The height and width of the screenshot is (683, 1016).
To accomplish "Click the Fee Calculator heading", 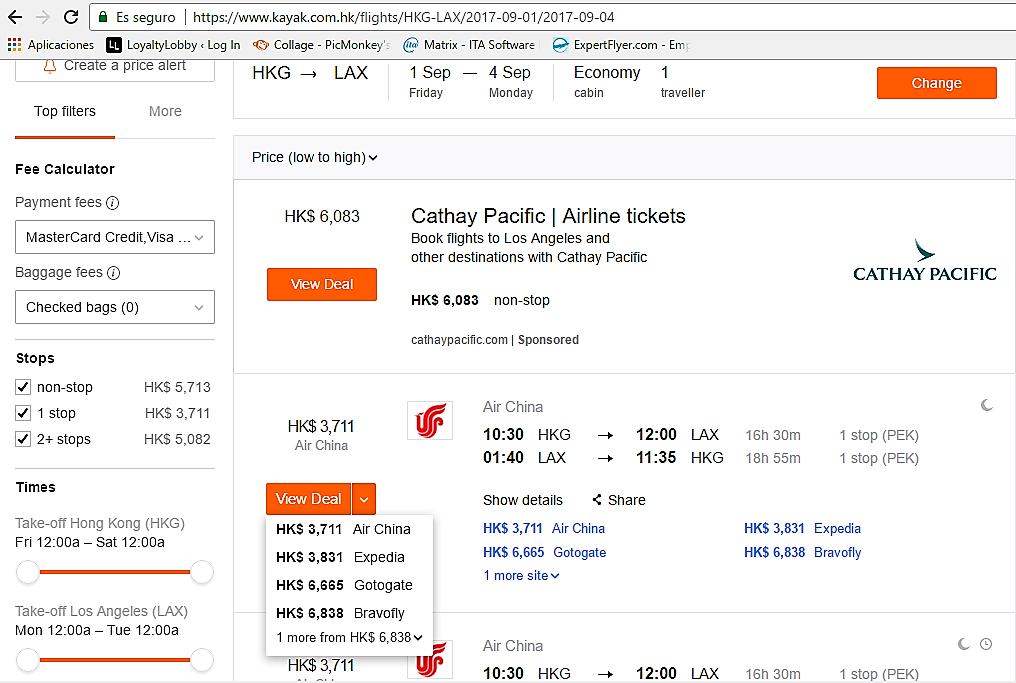I will pos(65,169).
